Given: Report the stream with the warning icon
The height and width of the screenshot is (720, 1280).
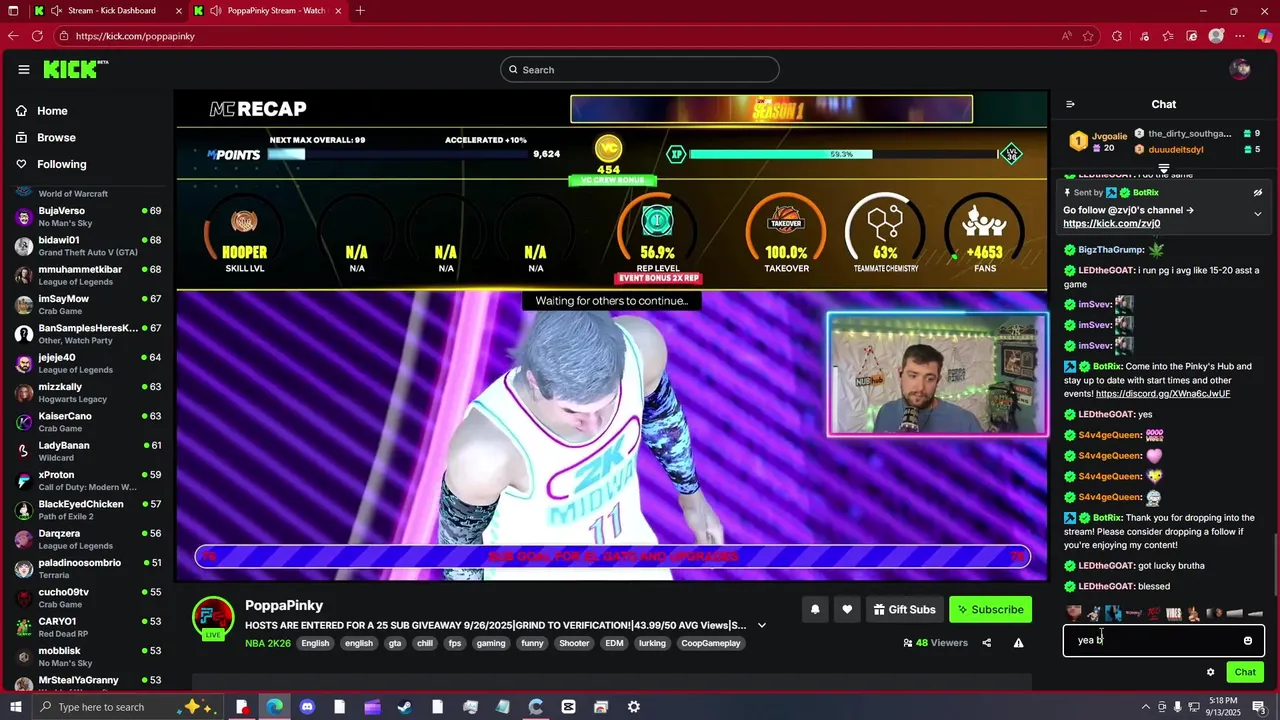Looking at the screenshot, I should tap(1018, 643).
